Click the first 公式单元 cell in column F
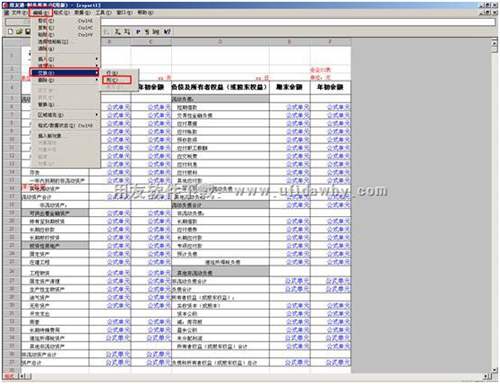Image resolution: width=500 pixels, height=384 pixels. pyautogui.click(x=338, y=107)
